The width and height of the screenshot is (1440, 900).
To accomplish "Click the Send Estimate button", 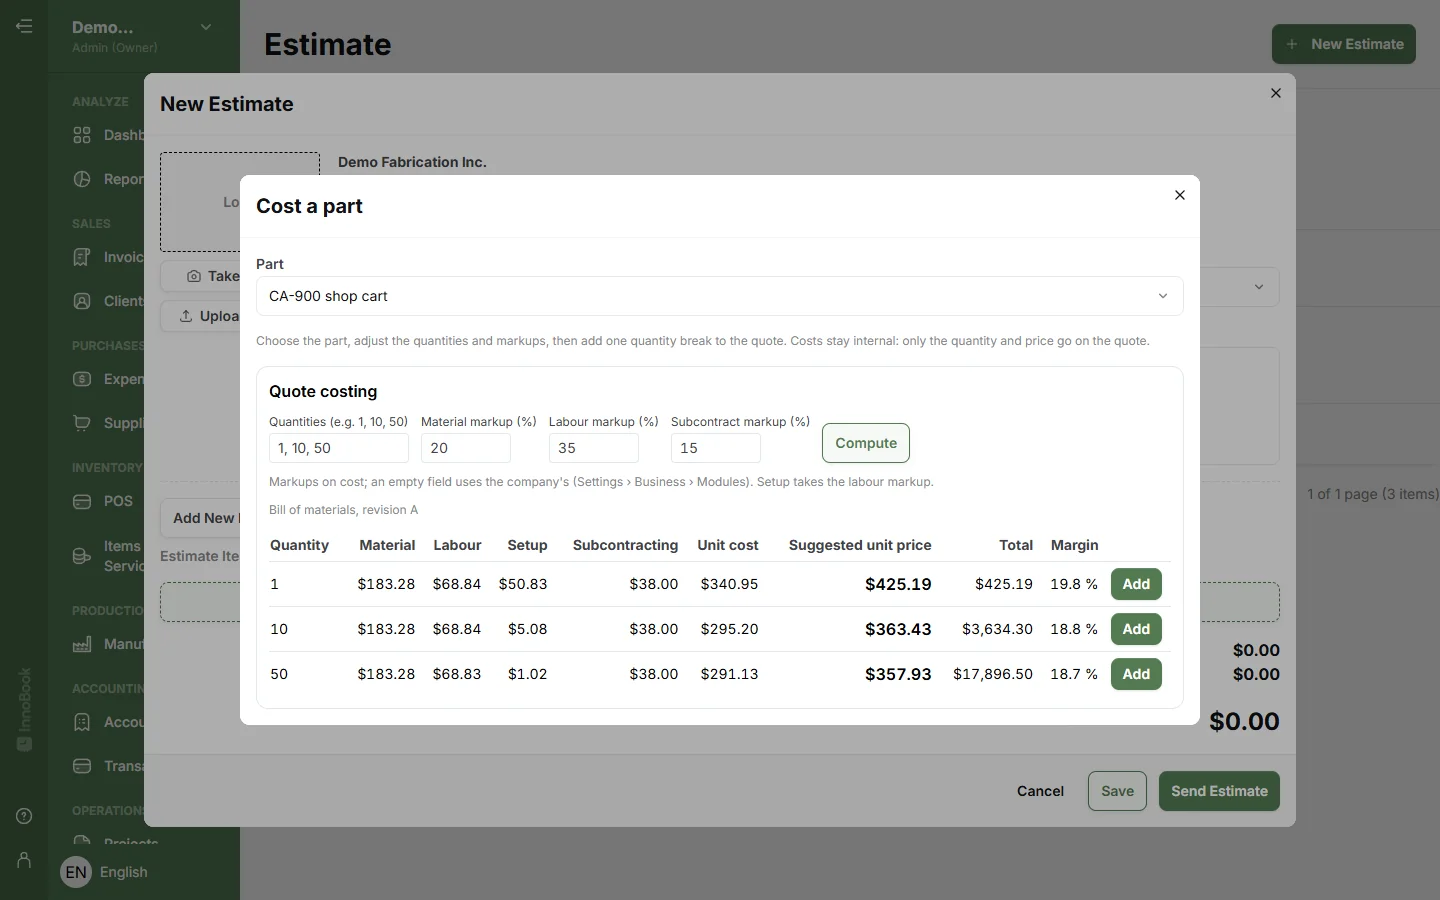I will pyautogui.click(x=1219, y=791).
